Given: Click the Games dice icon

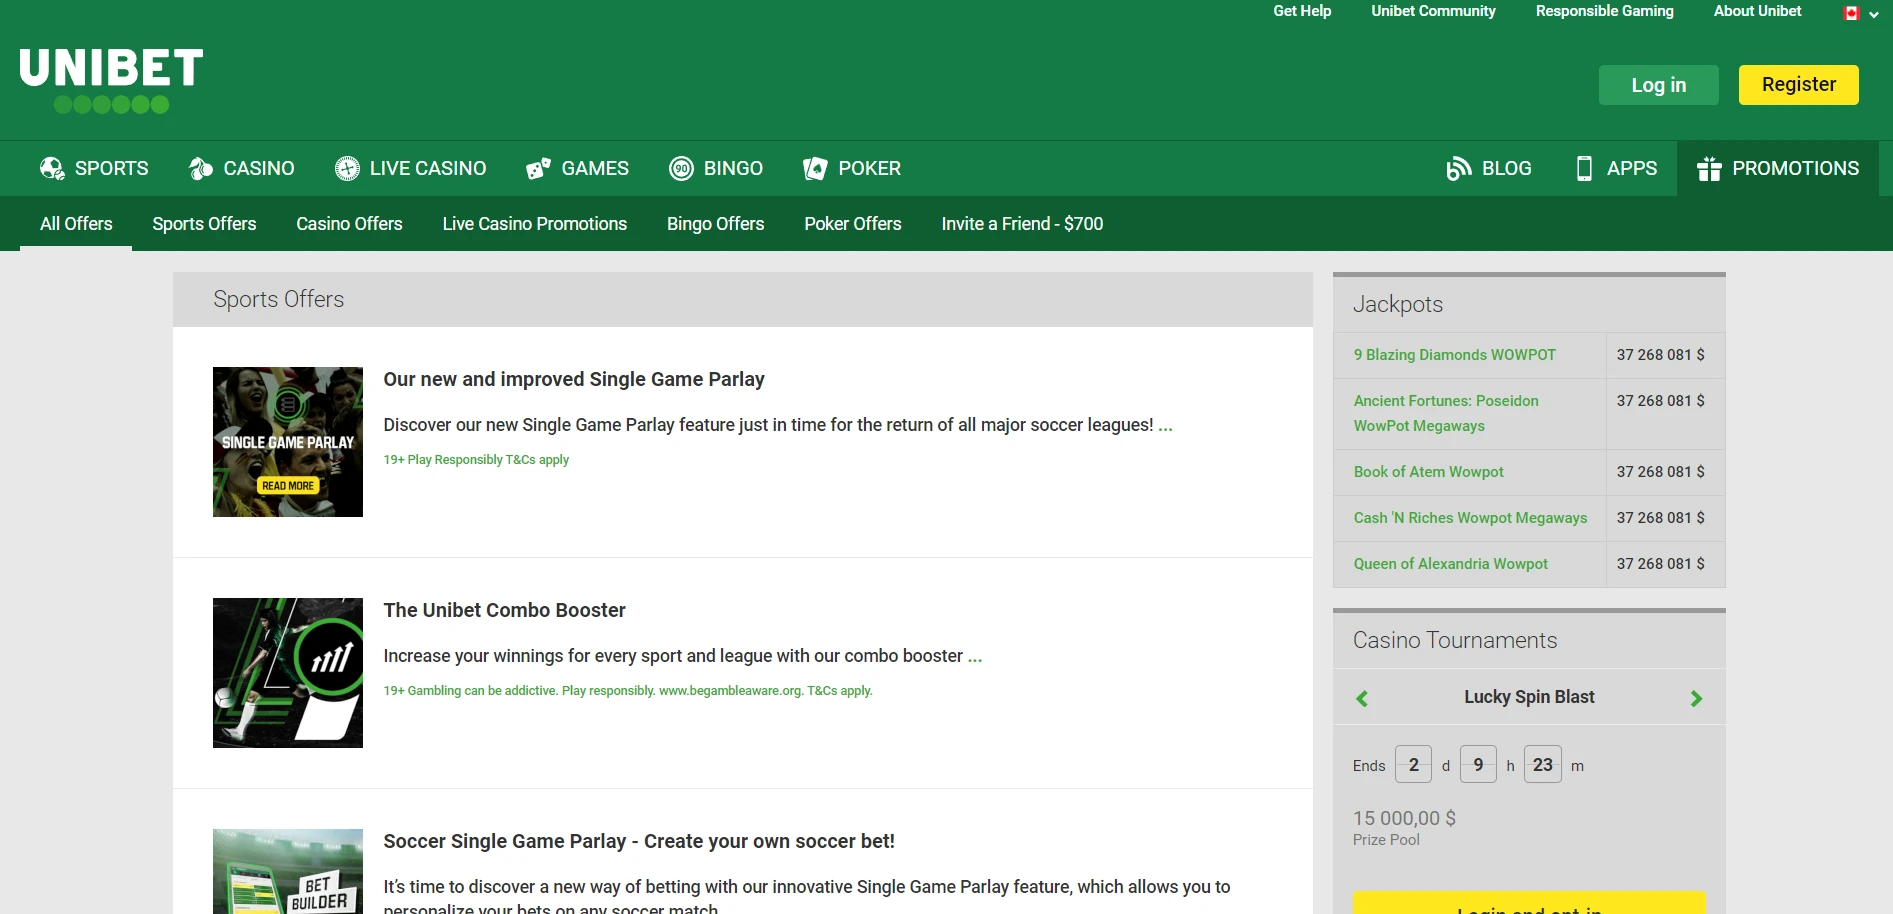Looking at the screenshot, I should coord(539,168).
